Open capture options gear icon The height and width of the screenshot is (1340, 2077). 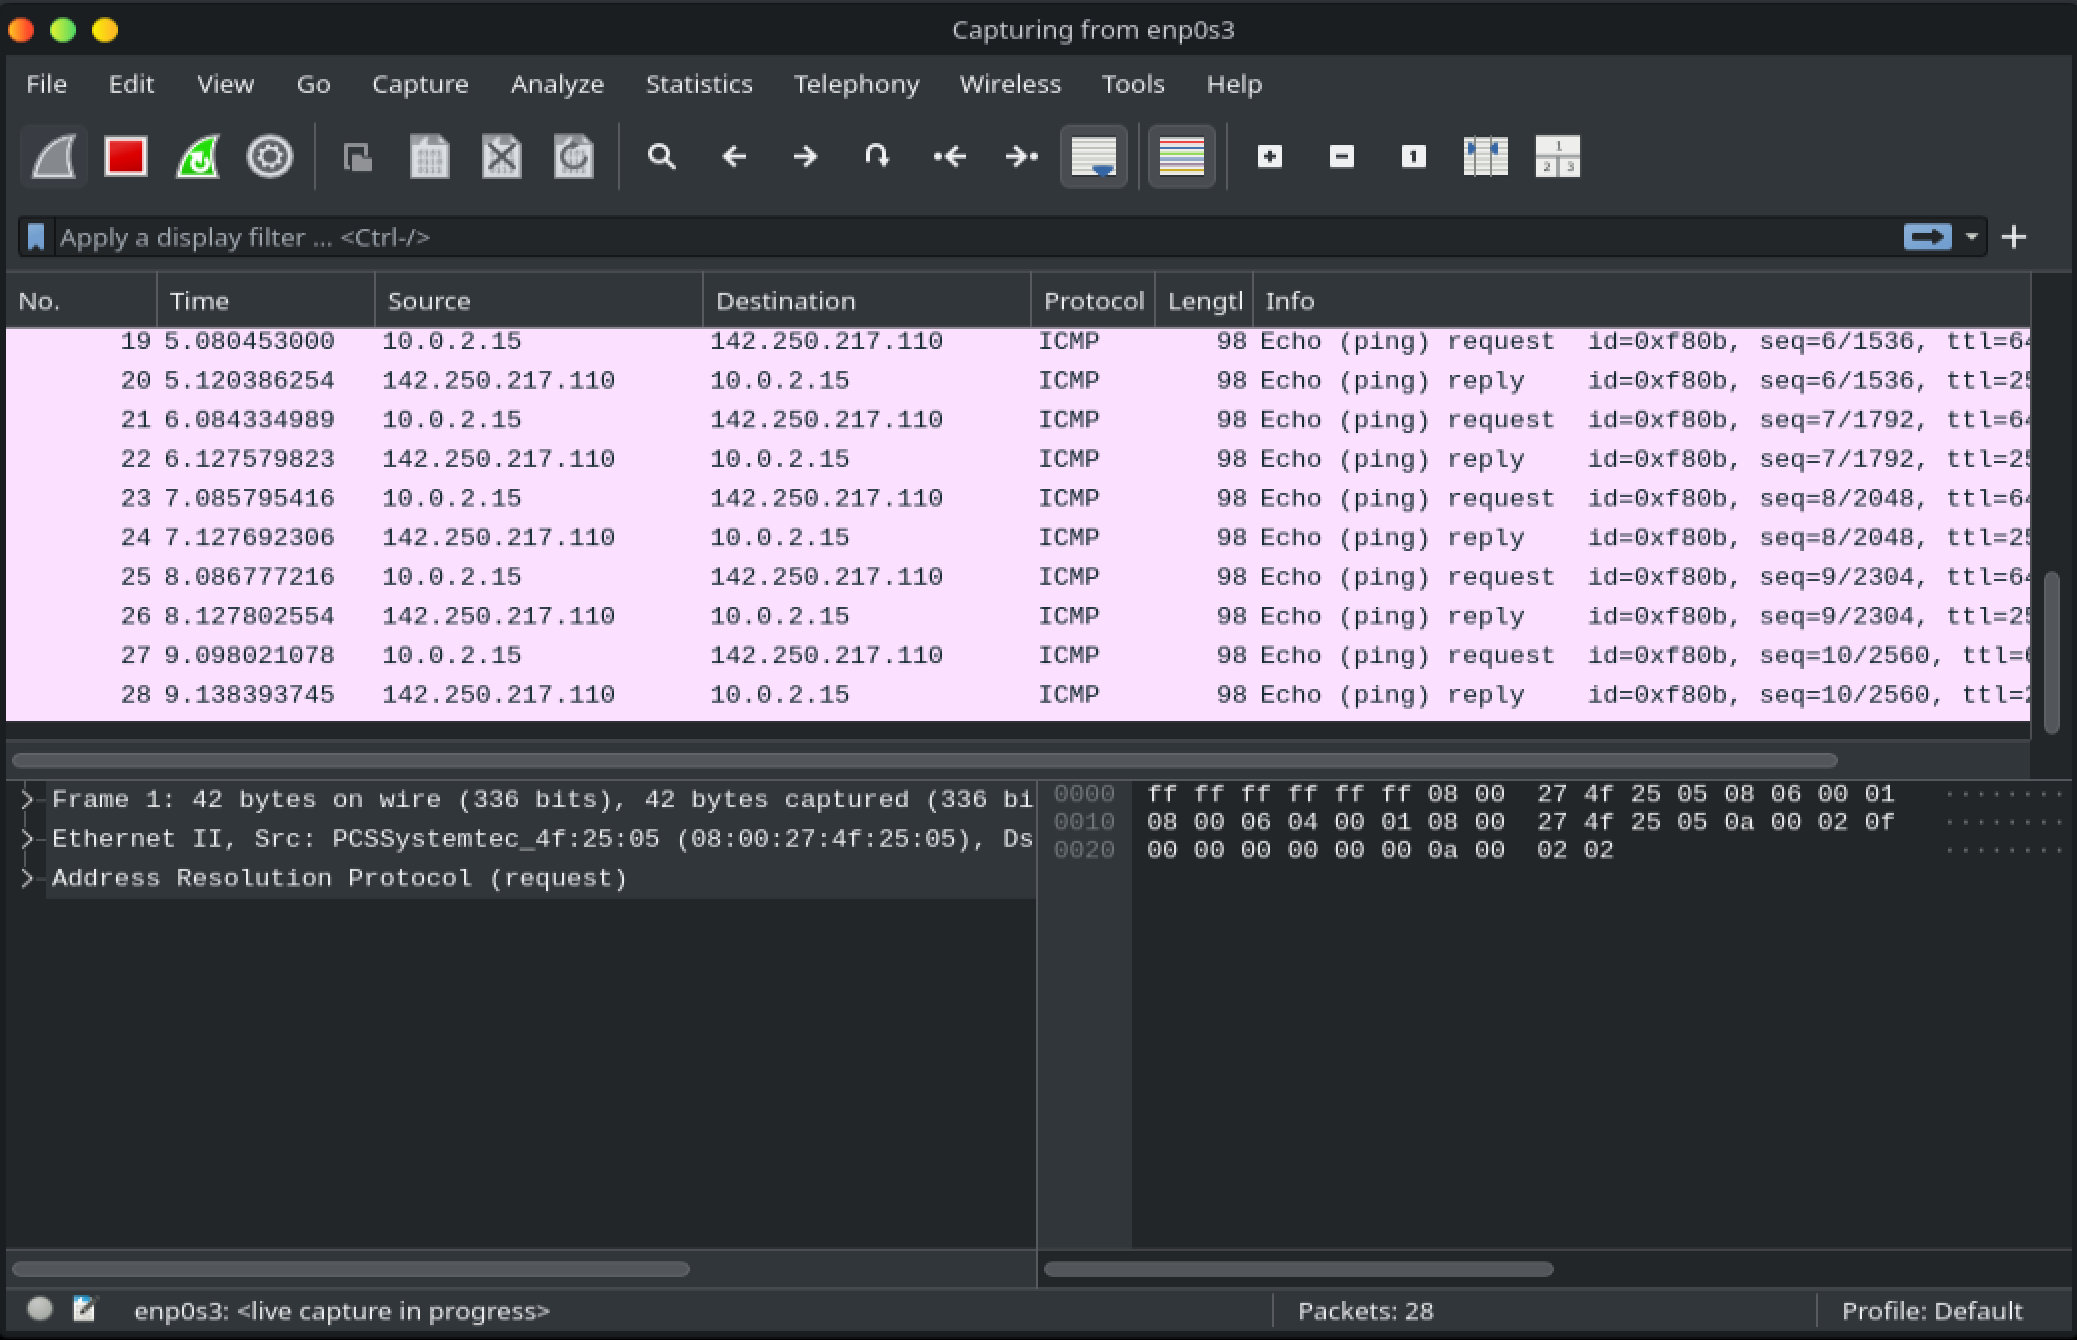tap(270, 157)
